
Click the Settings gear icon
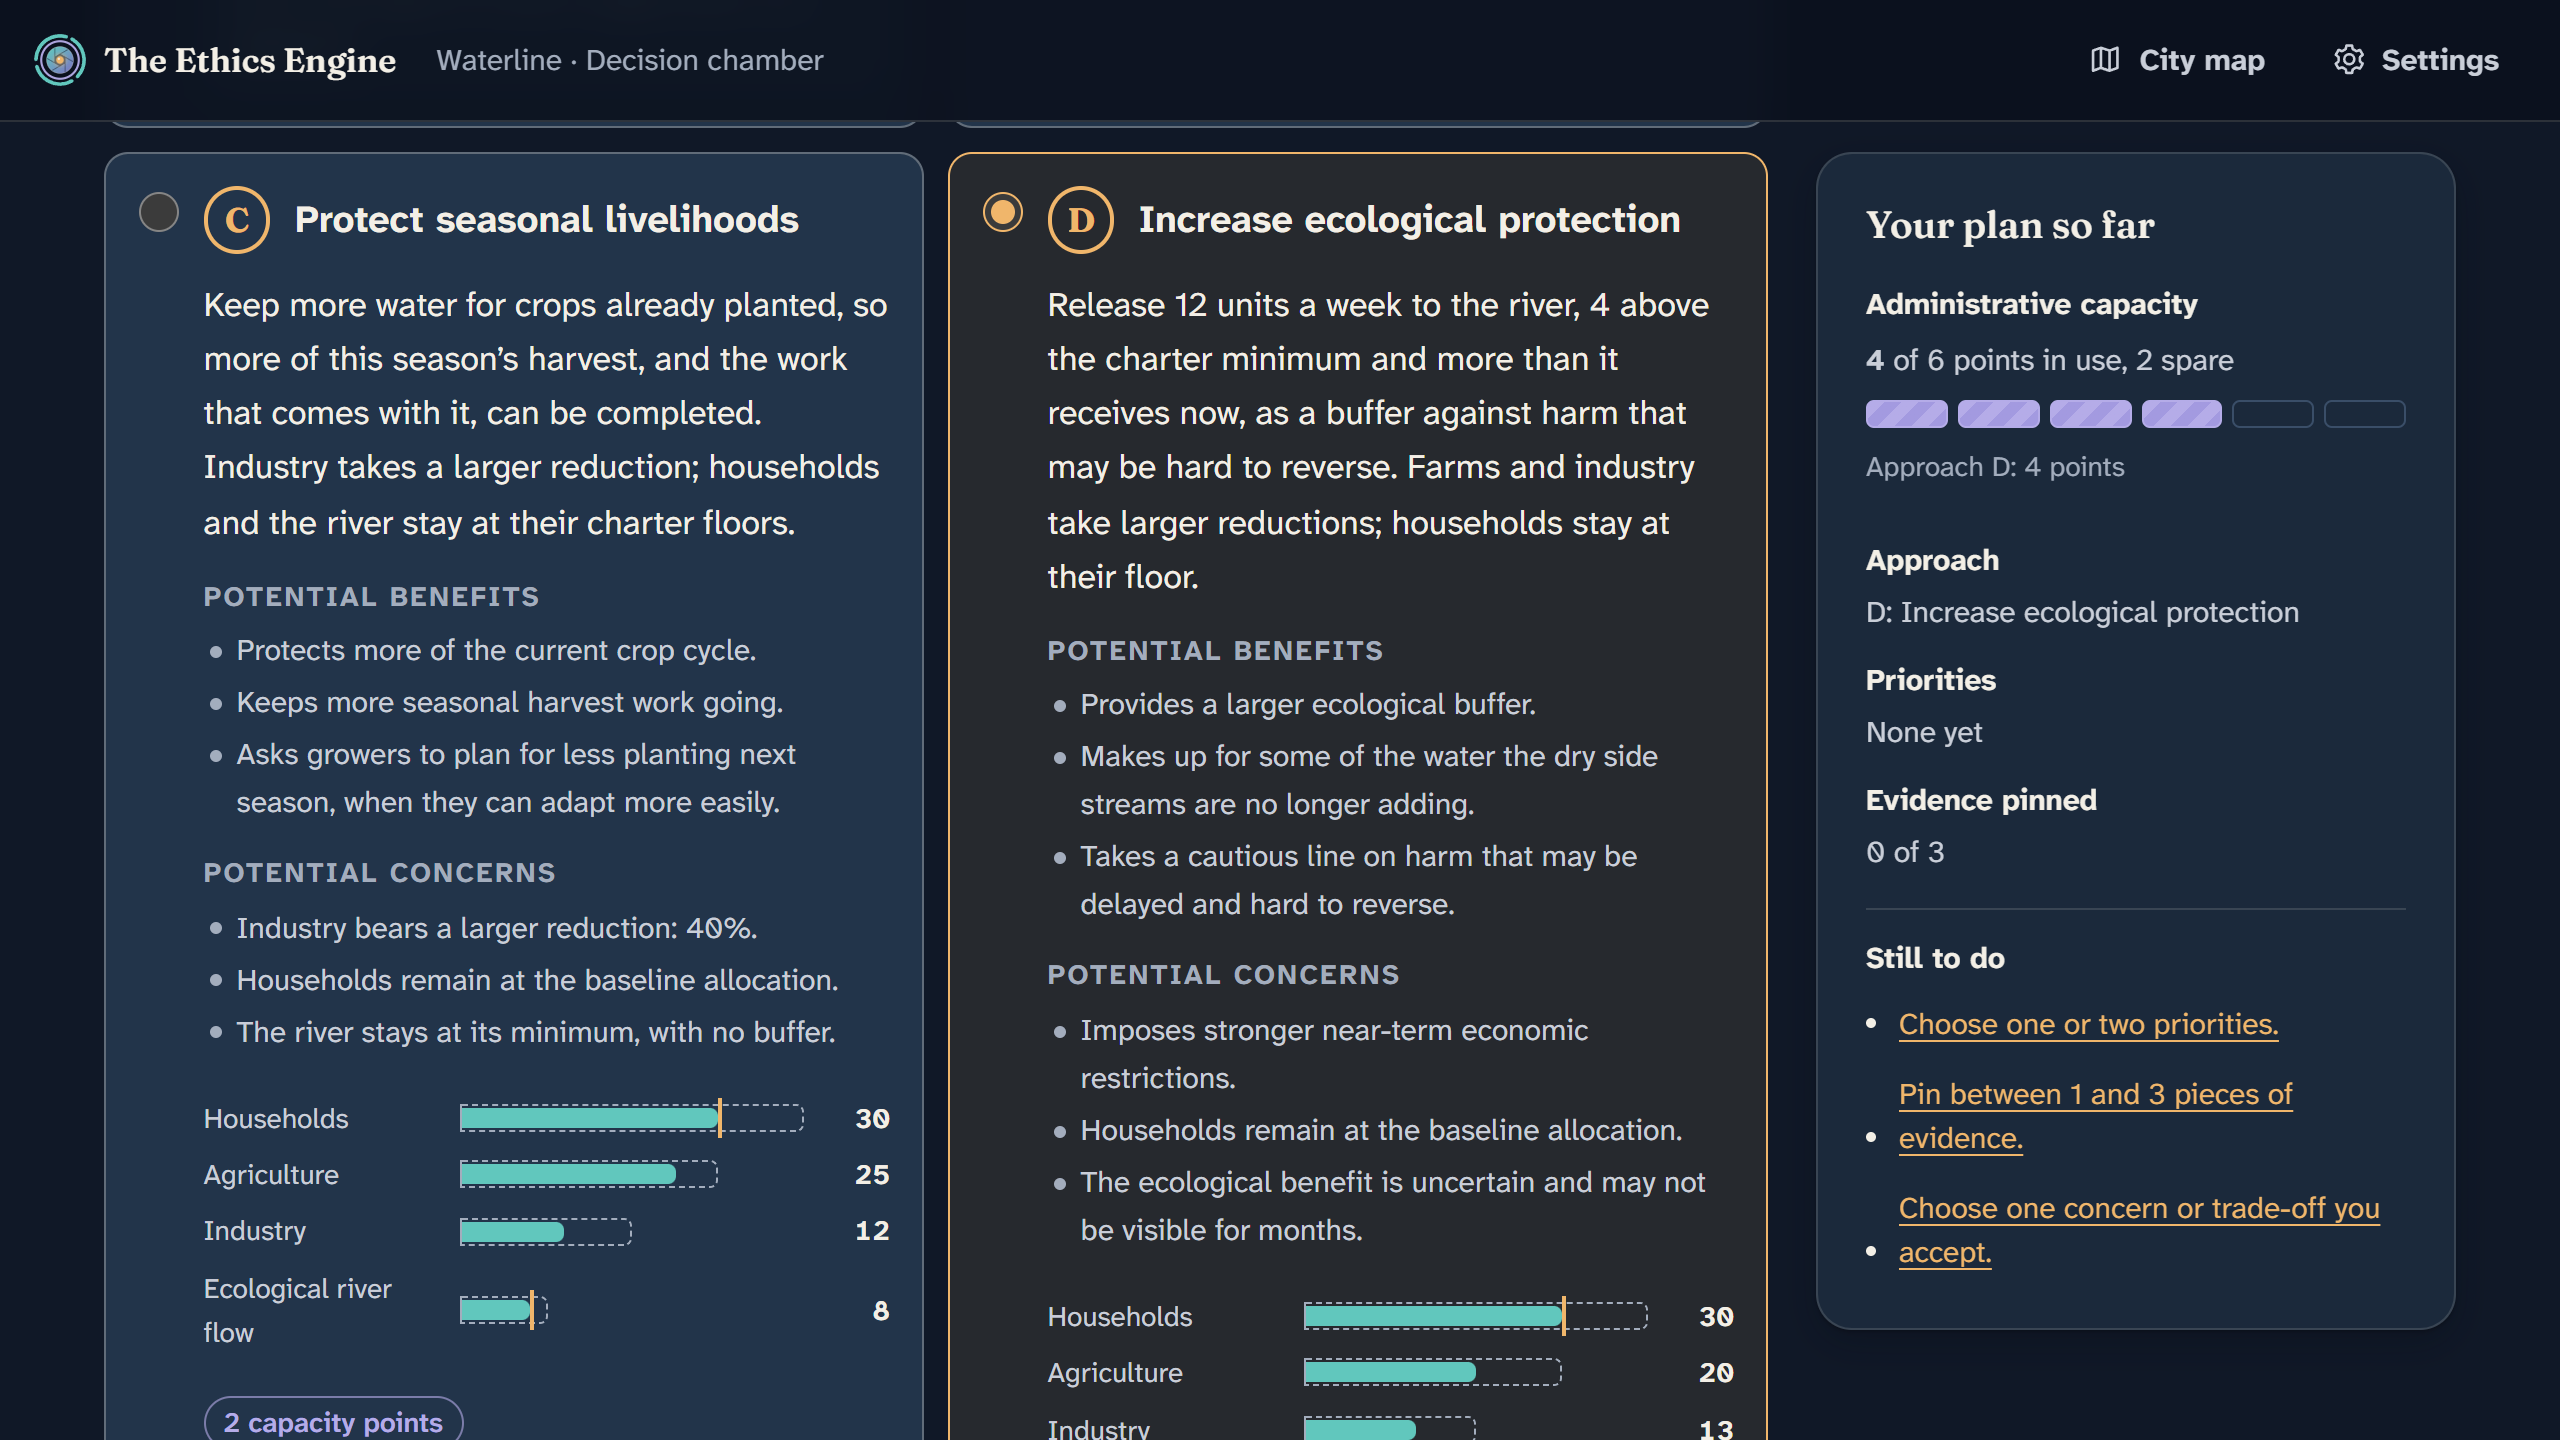pos(2348,60)
